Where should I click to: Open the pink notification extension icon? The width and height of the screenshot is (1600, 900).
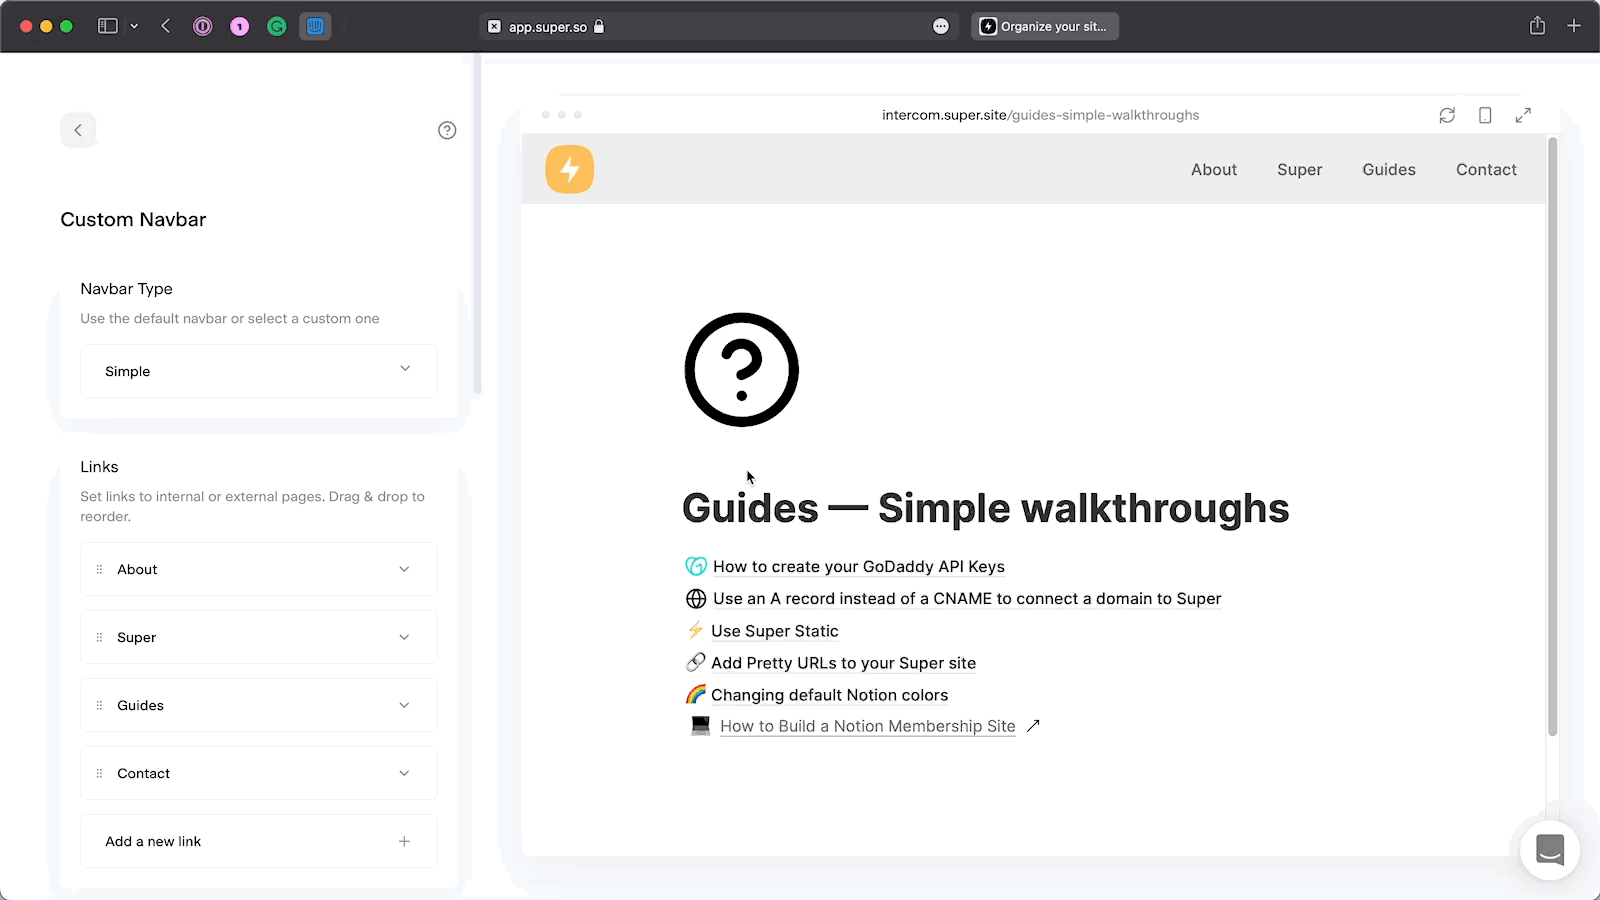(240, 27)
